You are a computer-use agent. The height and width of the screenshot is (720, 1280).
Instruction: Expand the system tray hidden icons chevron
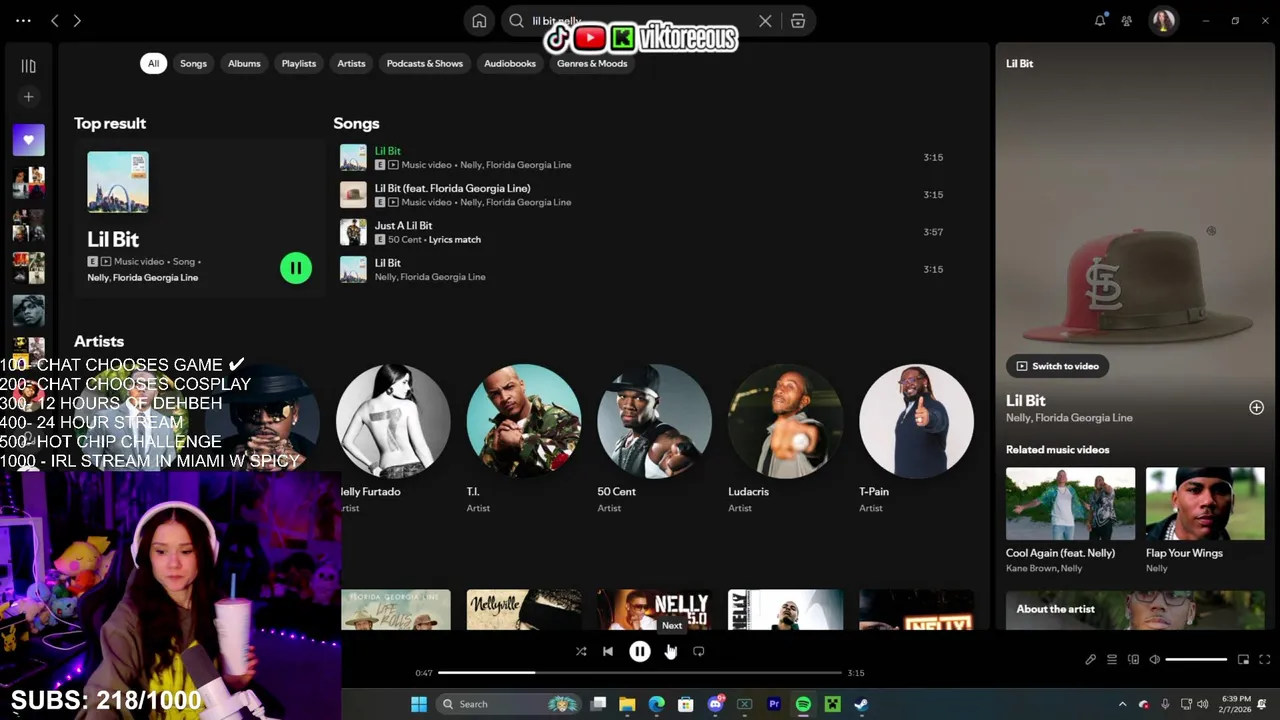click(1122, 704)
